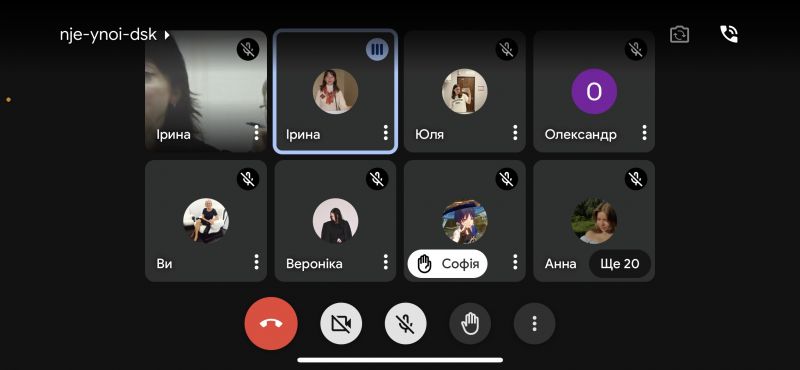Tap the purple O avatar of Олександр
This screenshot has width=800, height=370.
tap(594, 91)
